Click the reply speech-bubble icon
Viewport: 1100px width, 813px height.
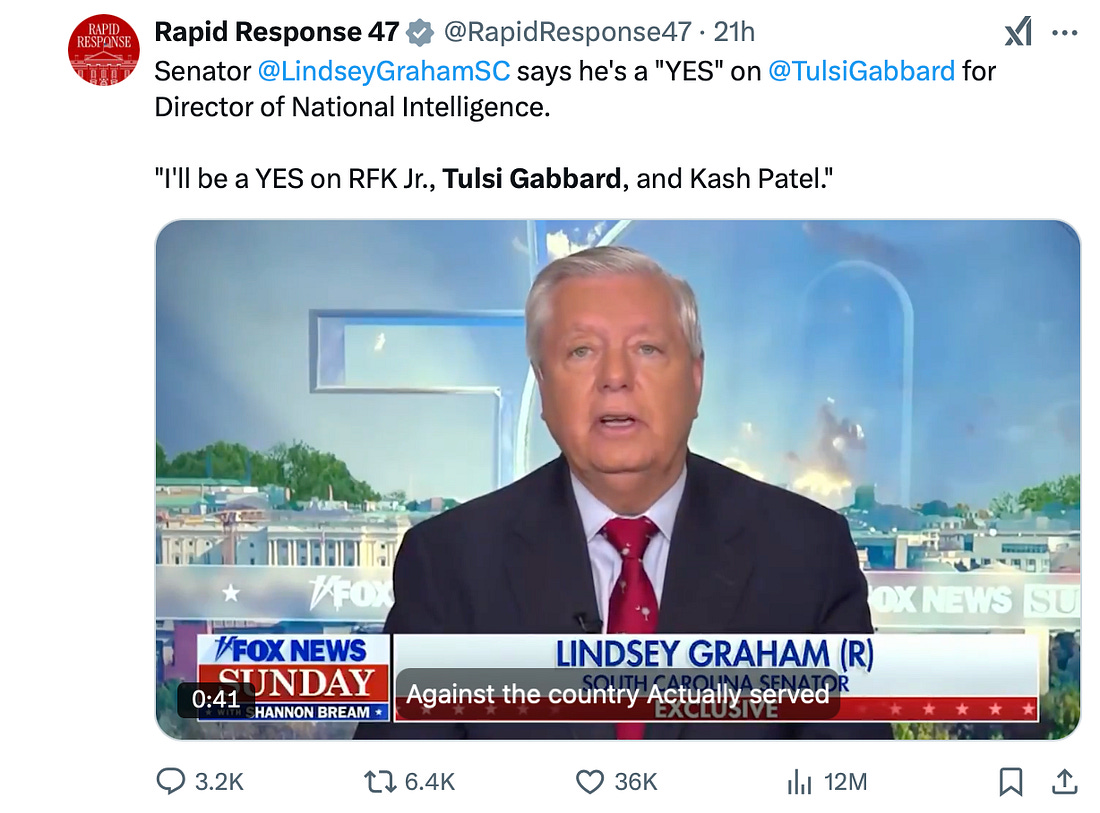(x=172, y=781)
